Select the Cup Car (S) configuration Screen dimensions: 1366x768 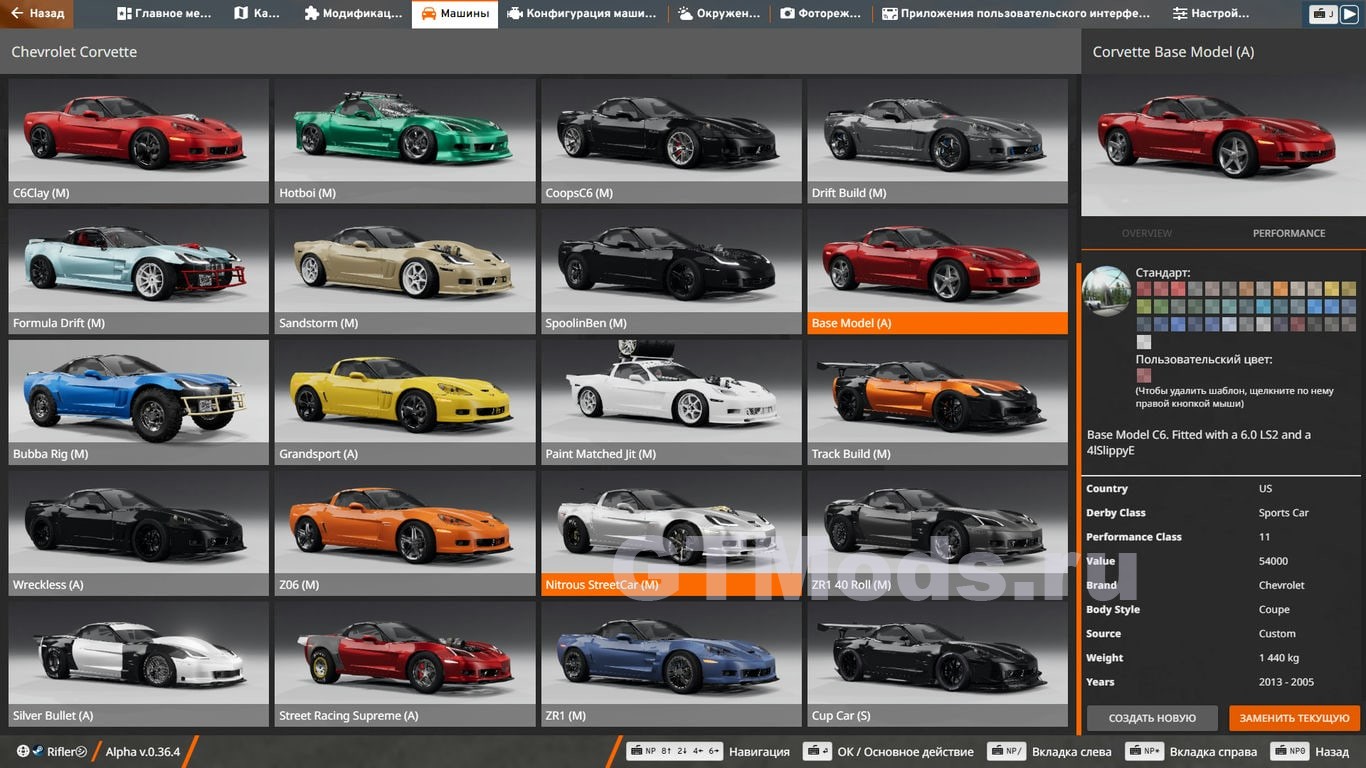[x=938, y=664]
